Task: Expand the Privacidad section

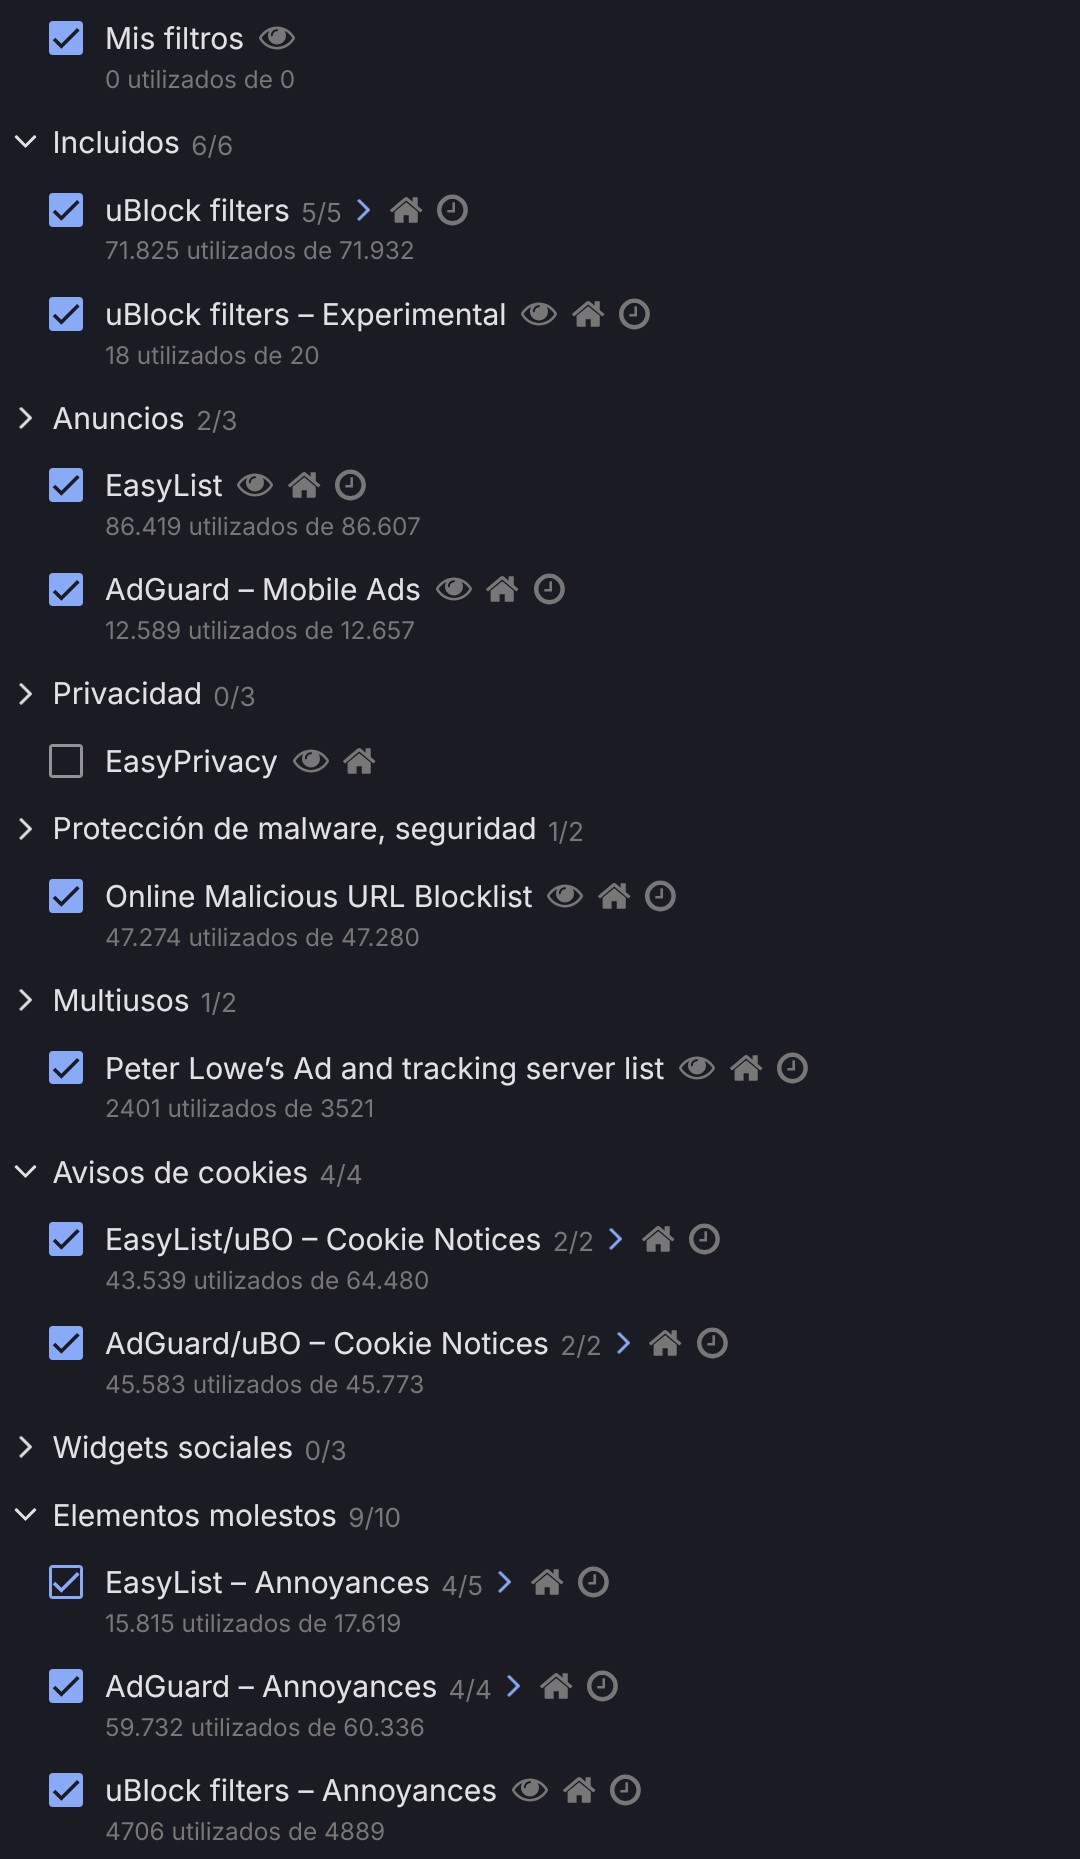Action: click(26, 694)
